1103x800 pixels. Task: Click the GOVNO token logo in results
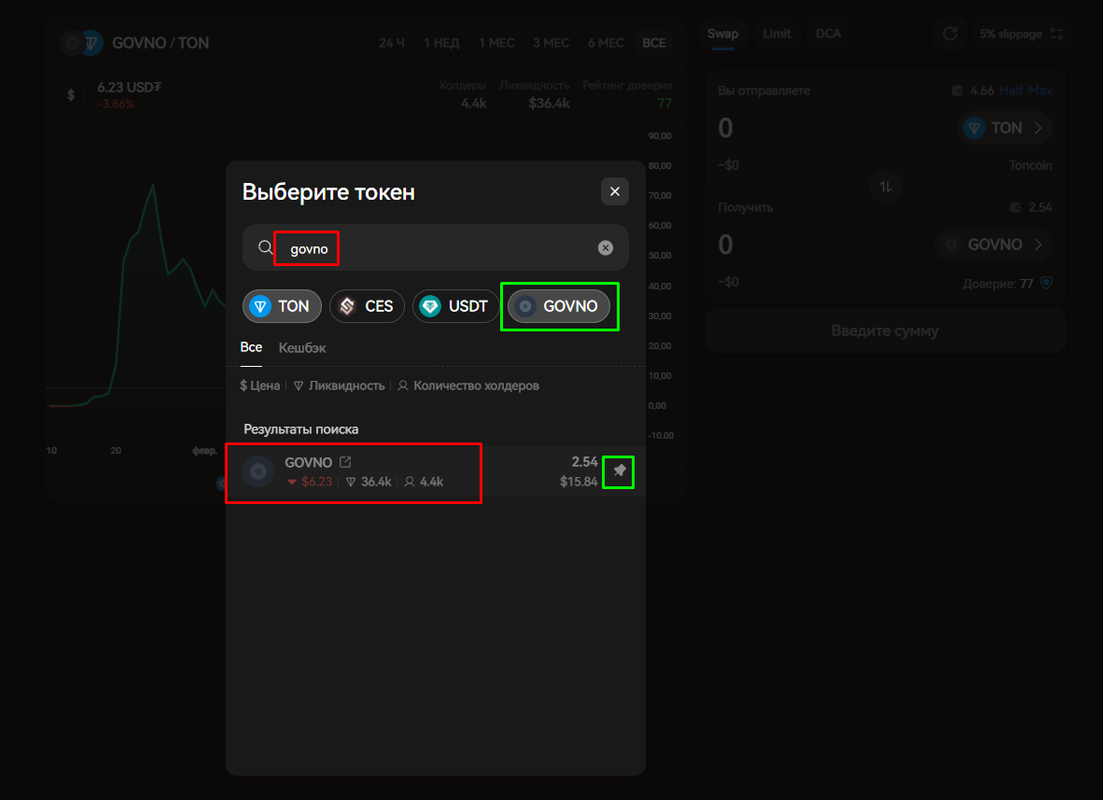point(258,471)
